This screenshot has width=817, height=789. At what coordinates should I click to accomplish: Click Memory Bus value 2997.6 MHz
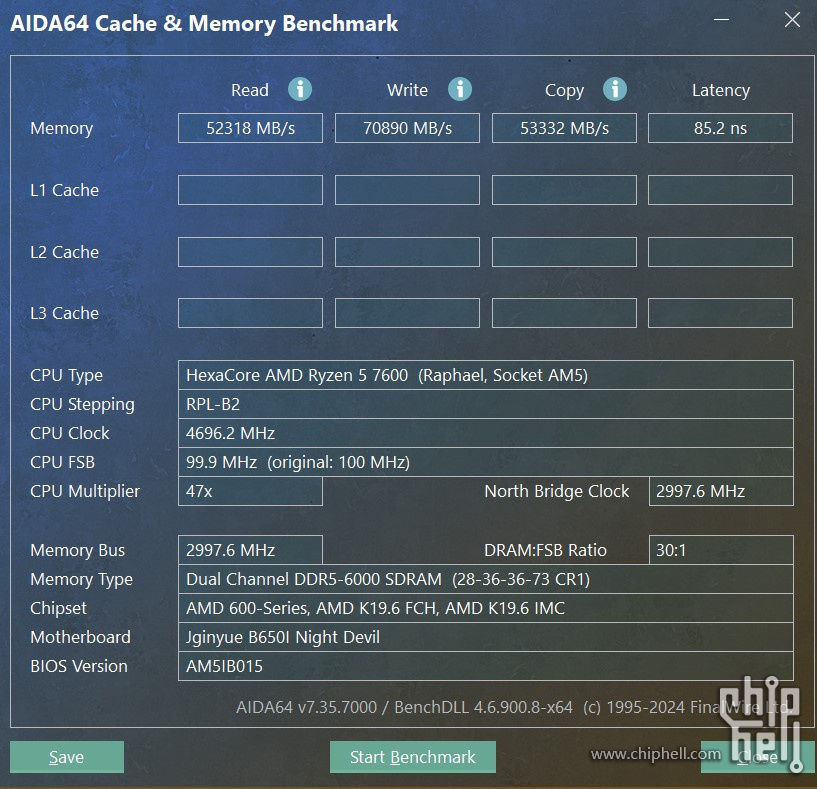coord(250,550)
